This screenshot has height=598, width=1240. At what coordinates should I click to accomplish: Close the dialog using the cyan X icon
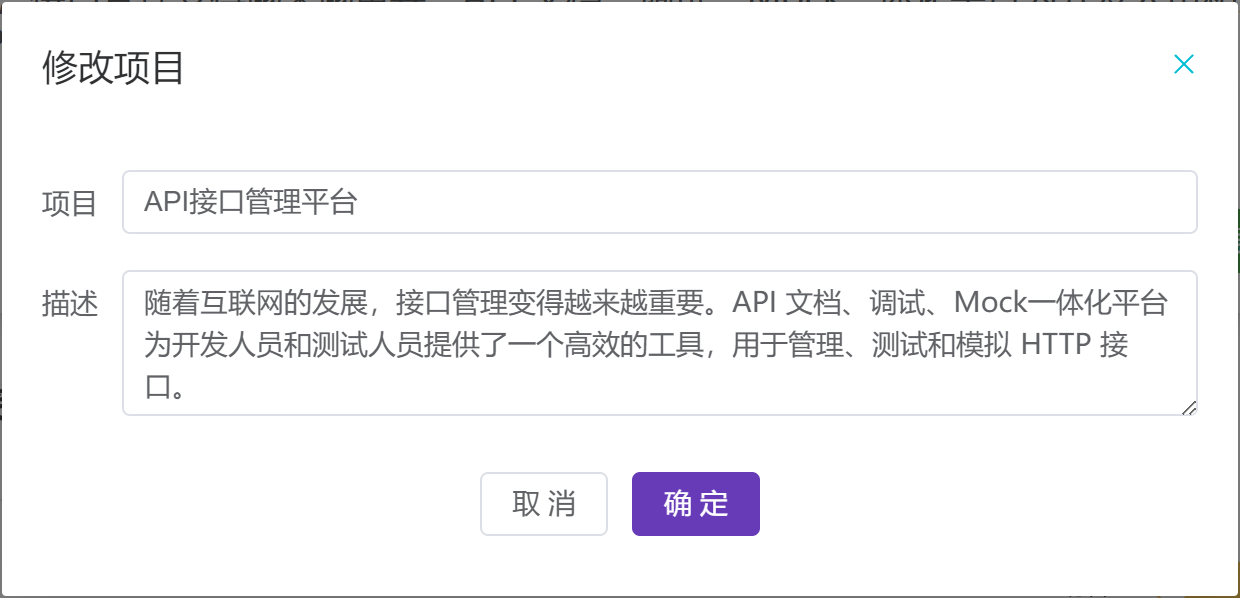tap(1184, 64)
